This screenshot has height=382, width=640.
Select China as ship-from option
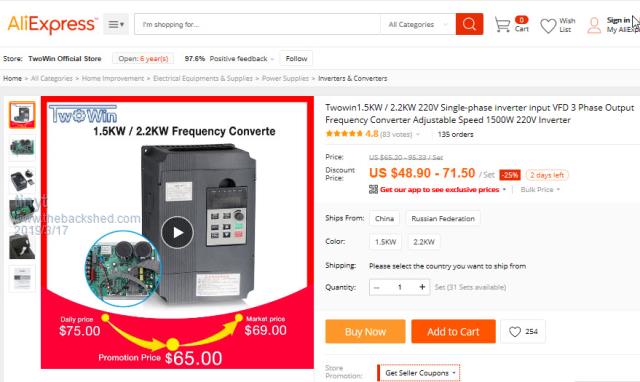(384, 218)
